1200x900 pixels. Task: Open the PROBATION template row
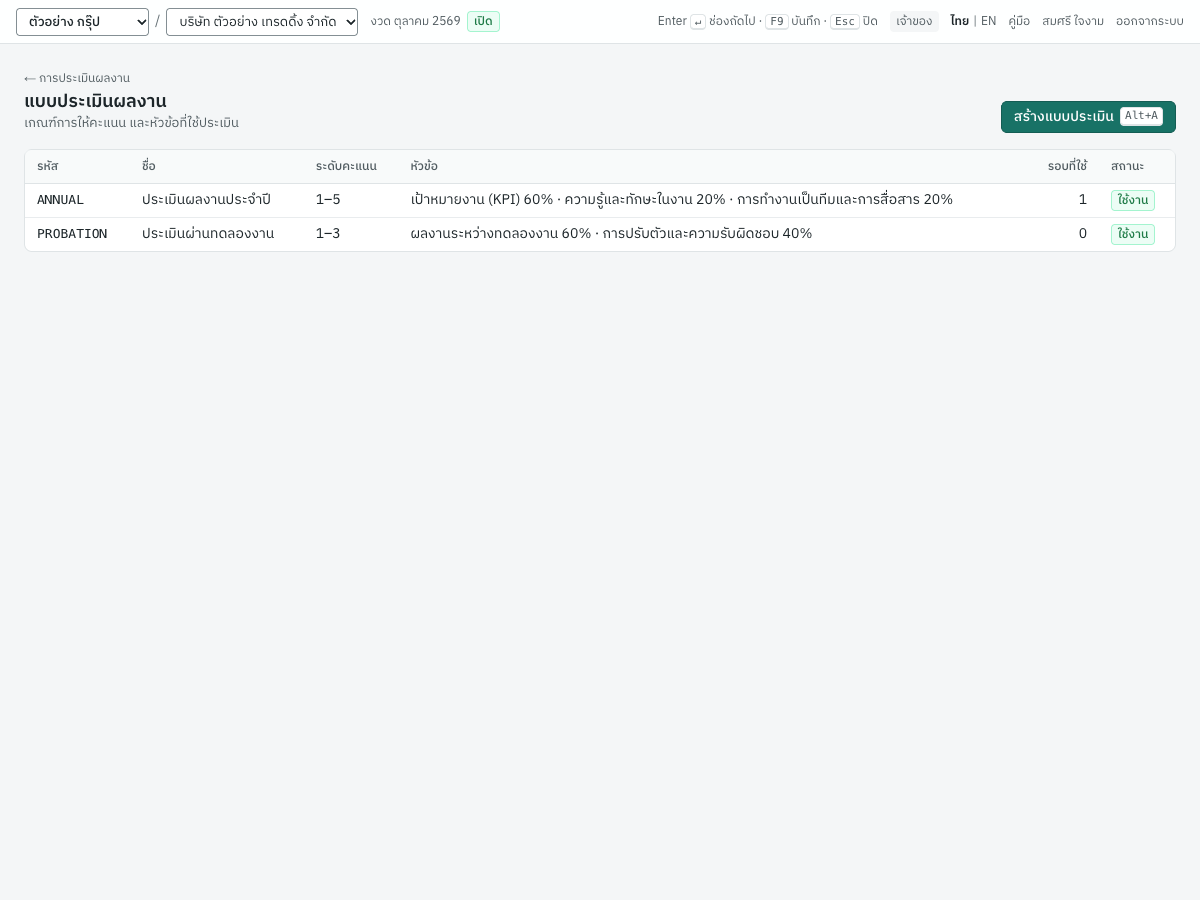[x=600, y=234]
